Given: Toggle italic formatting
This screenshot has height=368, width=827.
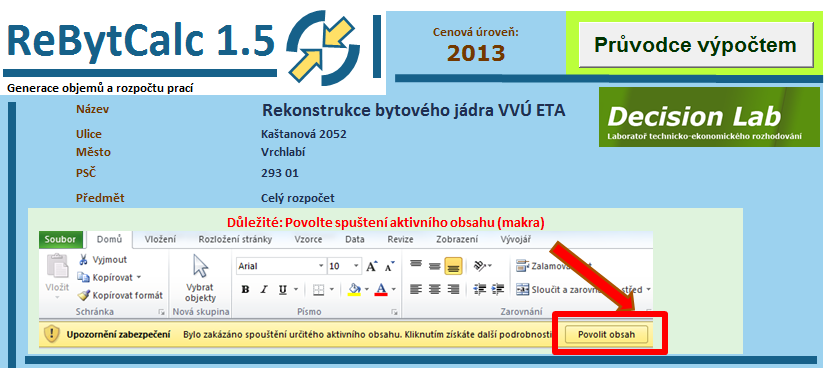Looking at the screenshot, I should coord(264,289).
